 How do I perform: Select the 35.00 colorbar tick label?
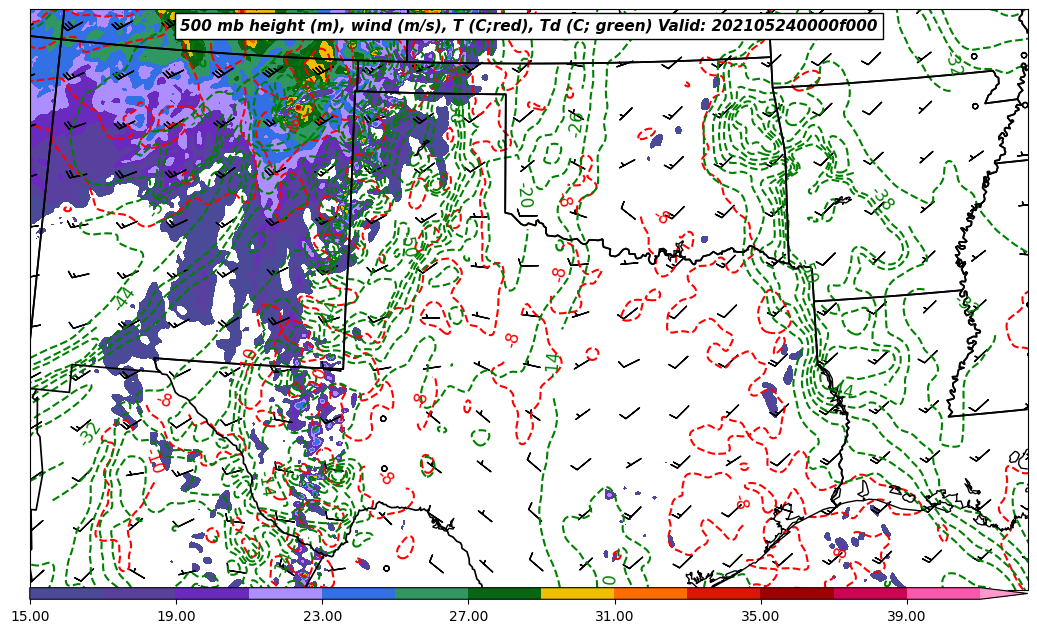pyautogui.click(x=760, y=616)
